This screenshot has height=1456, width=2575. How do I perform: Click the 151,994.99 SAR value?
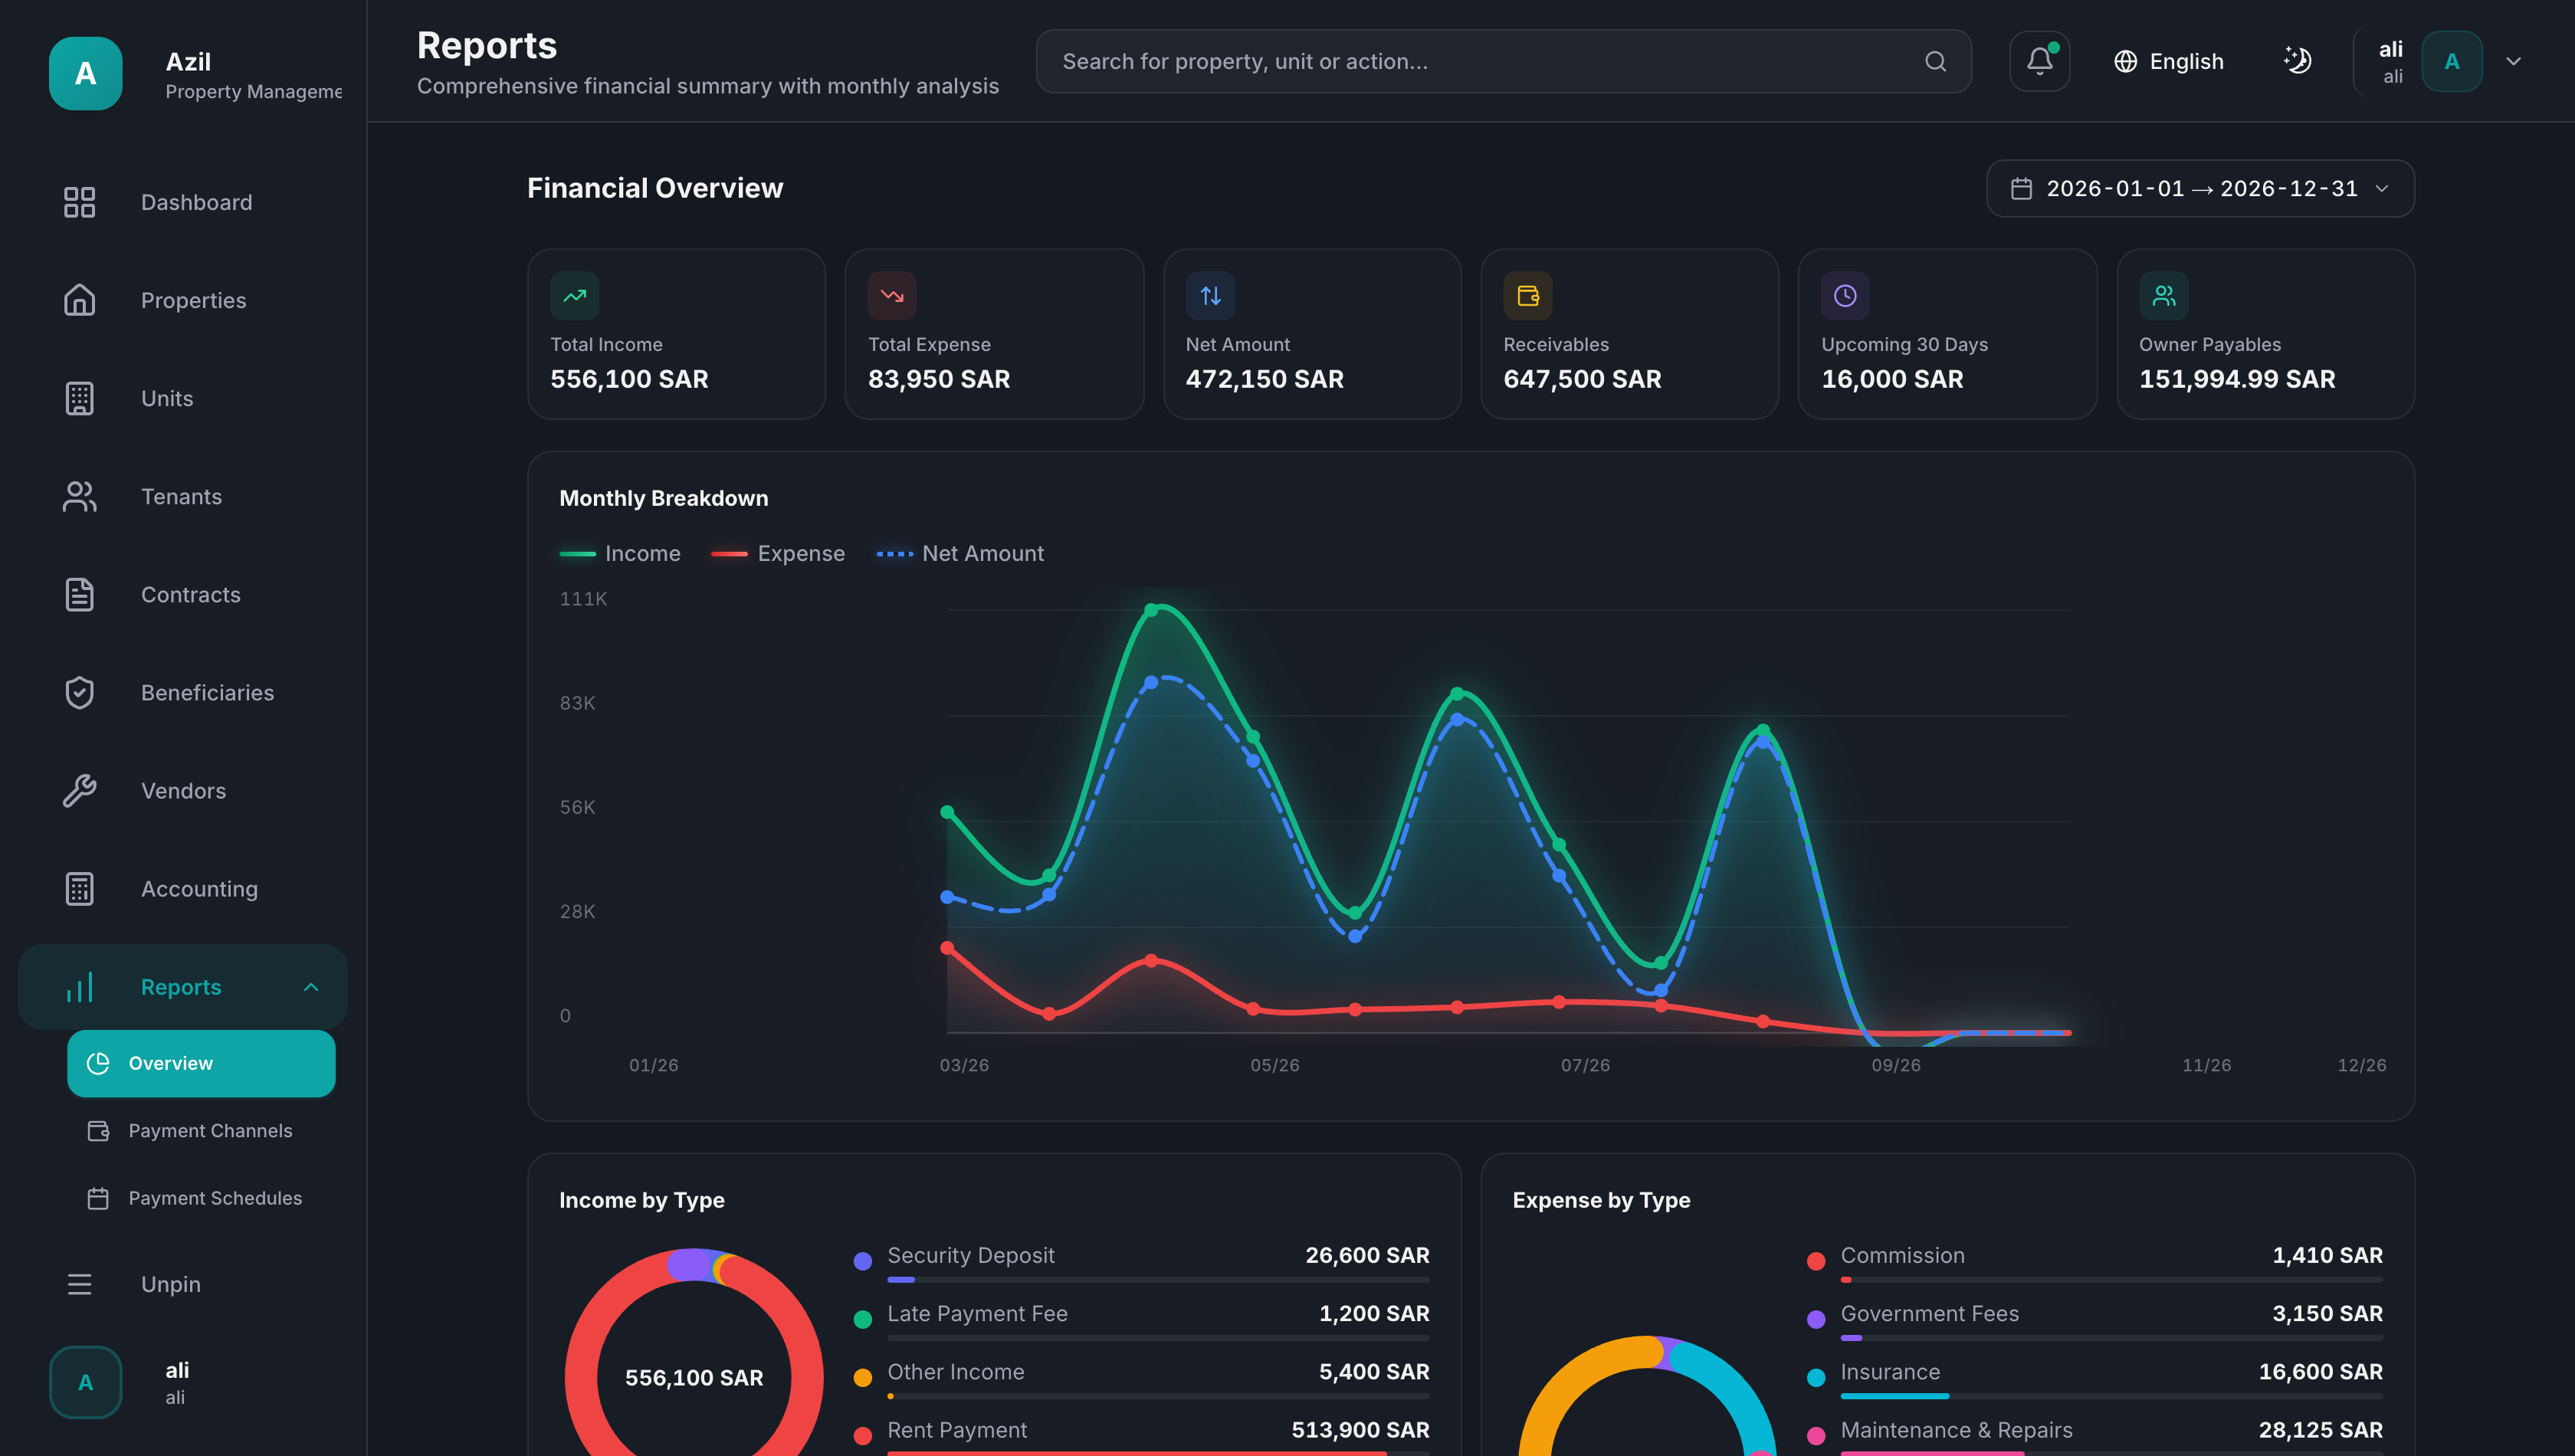[2237, 379]
